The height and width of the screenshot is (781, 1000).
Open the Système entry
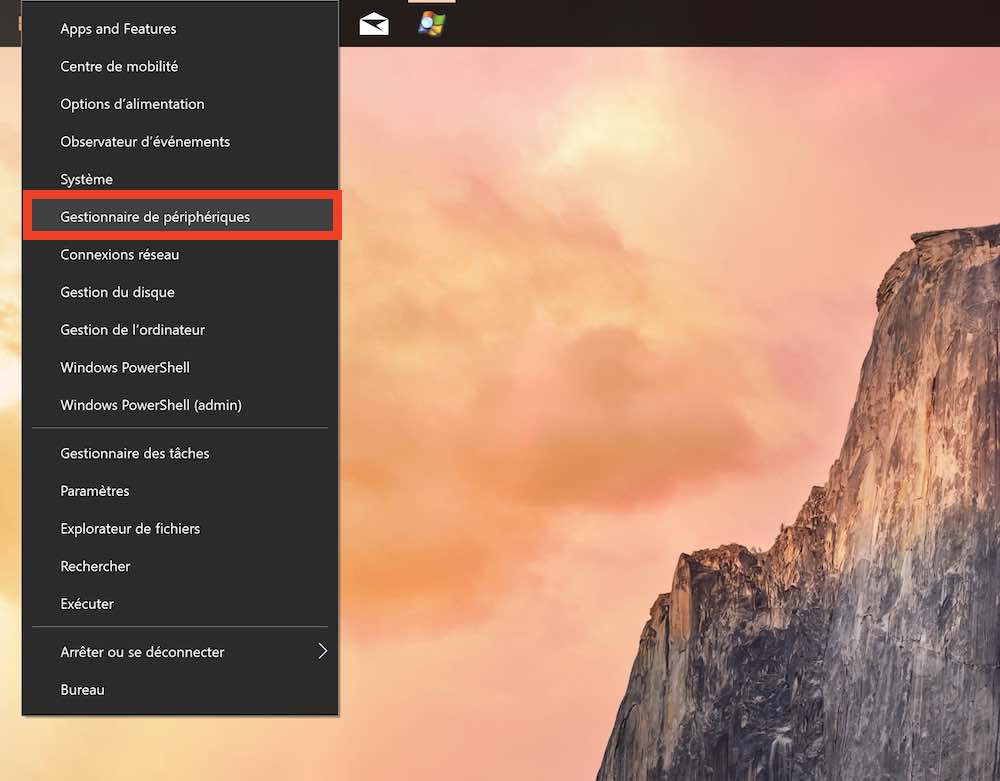[180, 179]
